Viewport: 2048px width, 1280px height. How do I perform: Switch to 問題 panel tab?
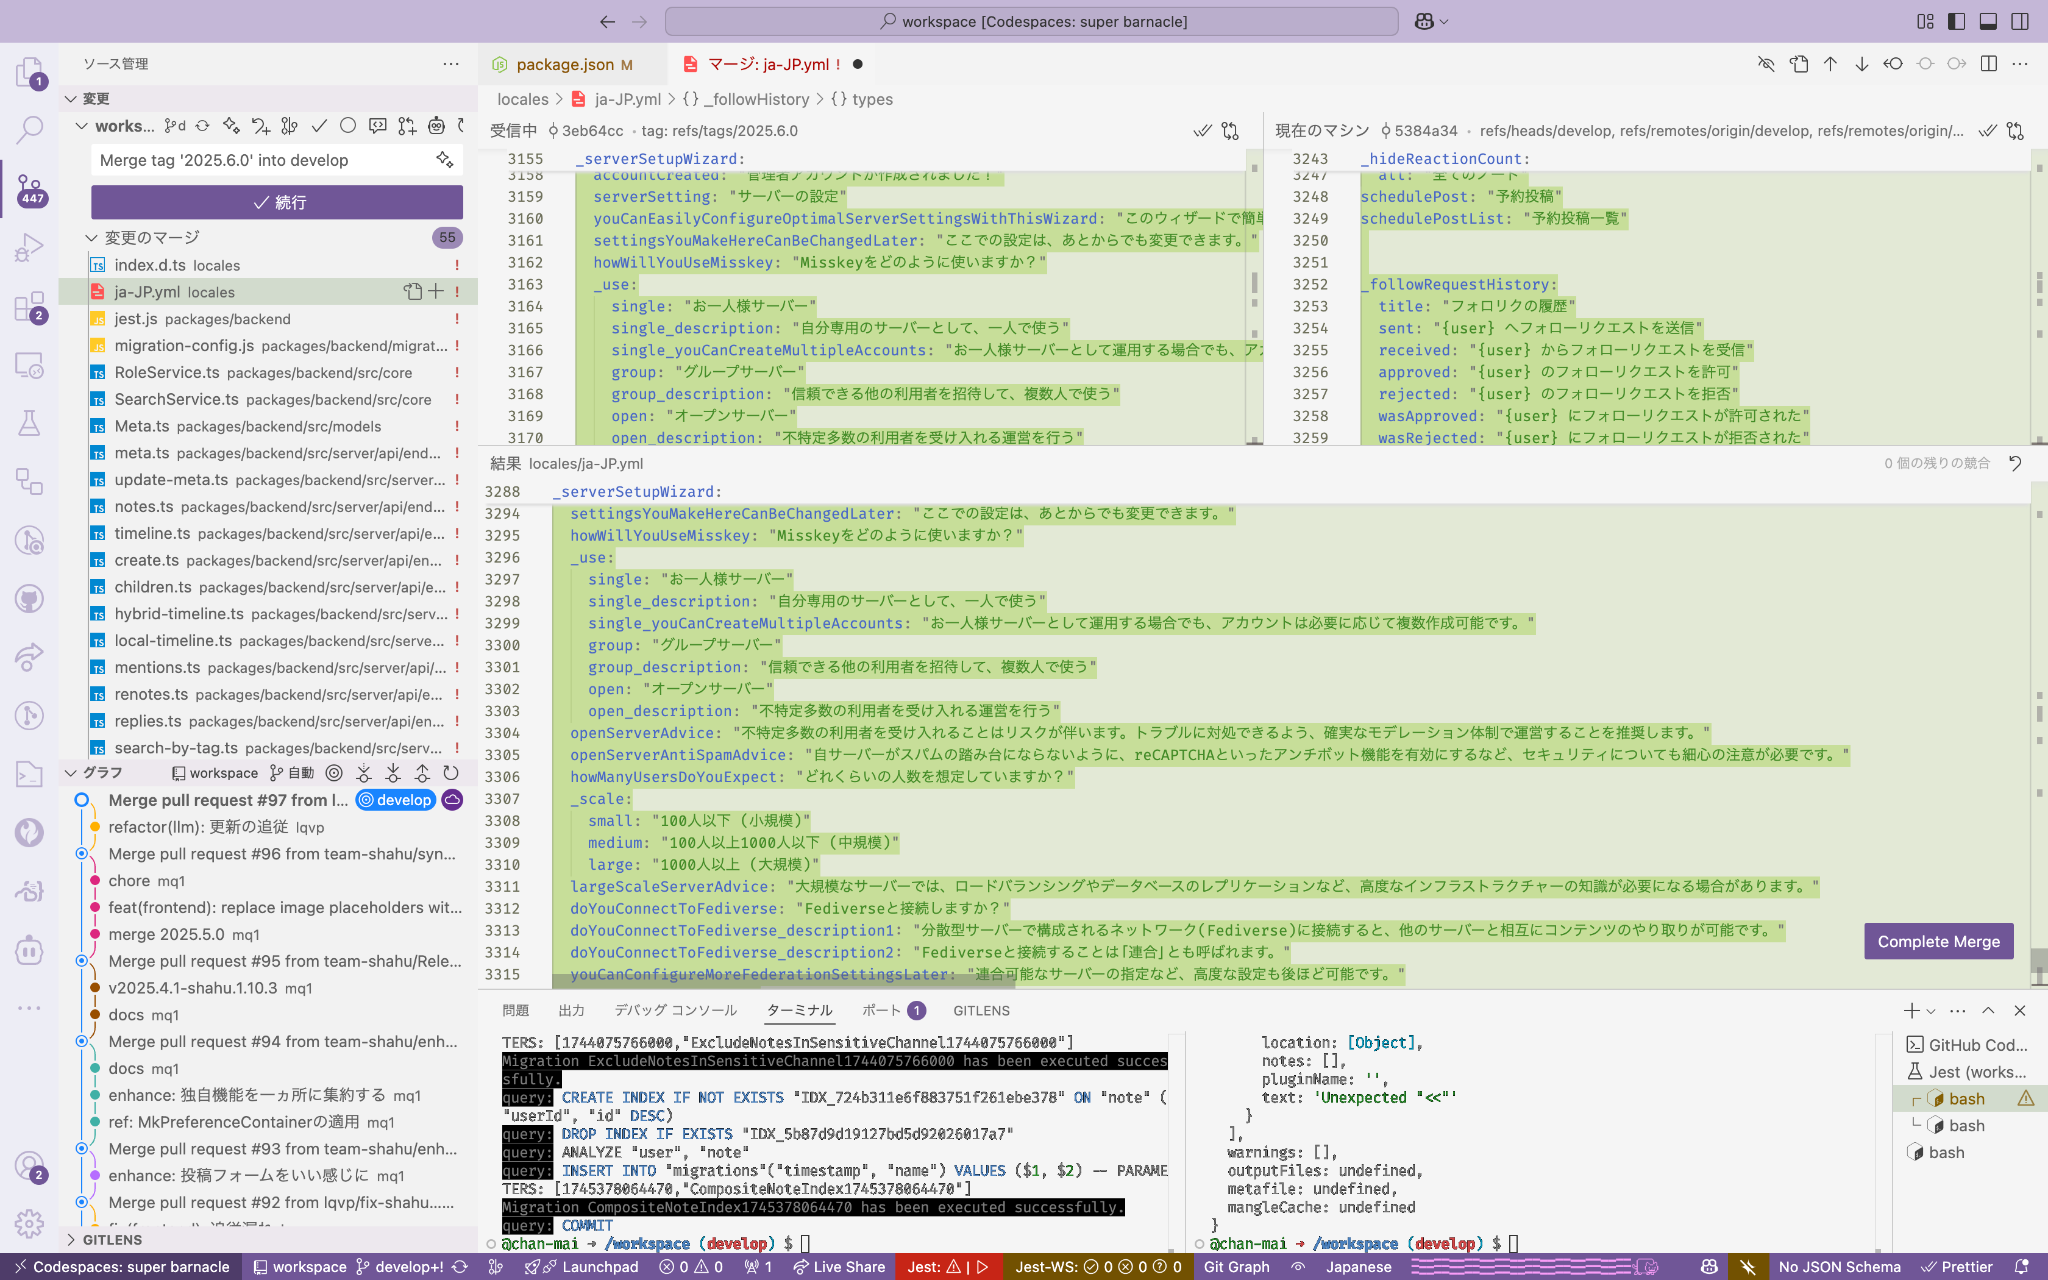[515, 1011]
